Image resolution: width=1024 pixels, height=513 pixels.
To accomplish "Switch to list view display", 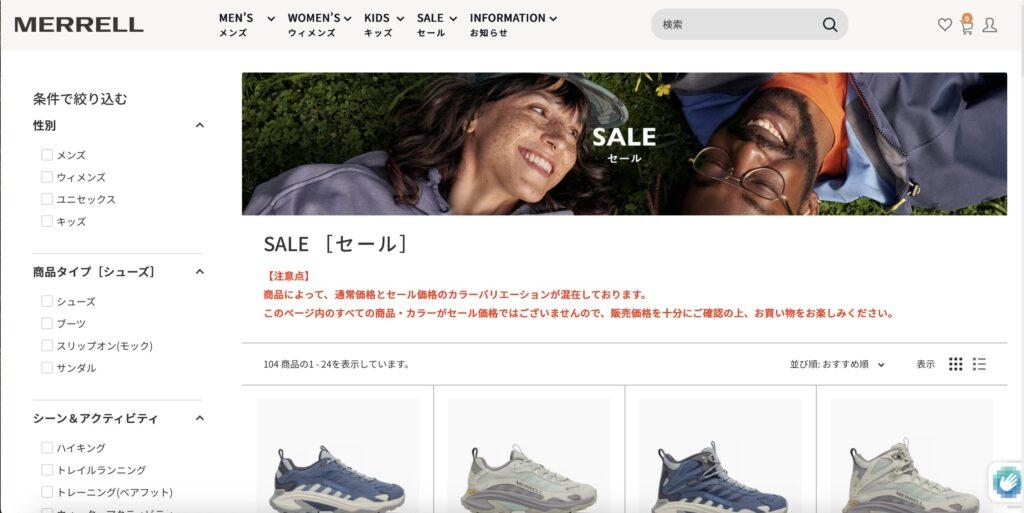I will [979, 364].
